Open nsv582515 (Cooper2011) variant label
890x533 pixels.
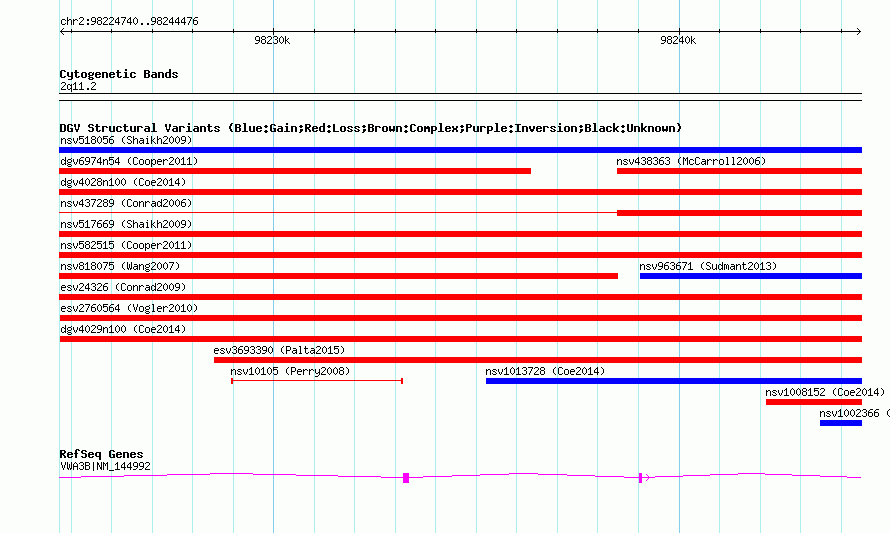tap(126, 245)
